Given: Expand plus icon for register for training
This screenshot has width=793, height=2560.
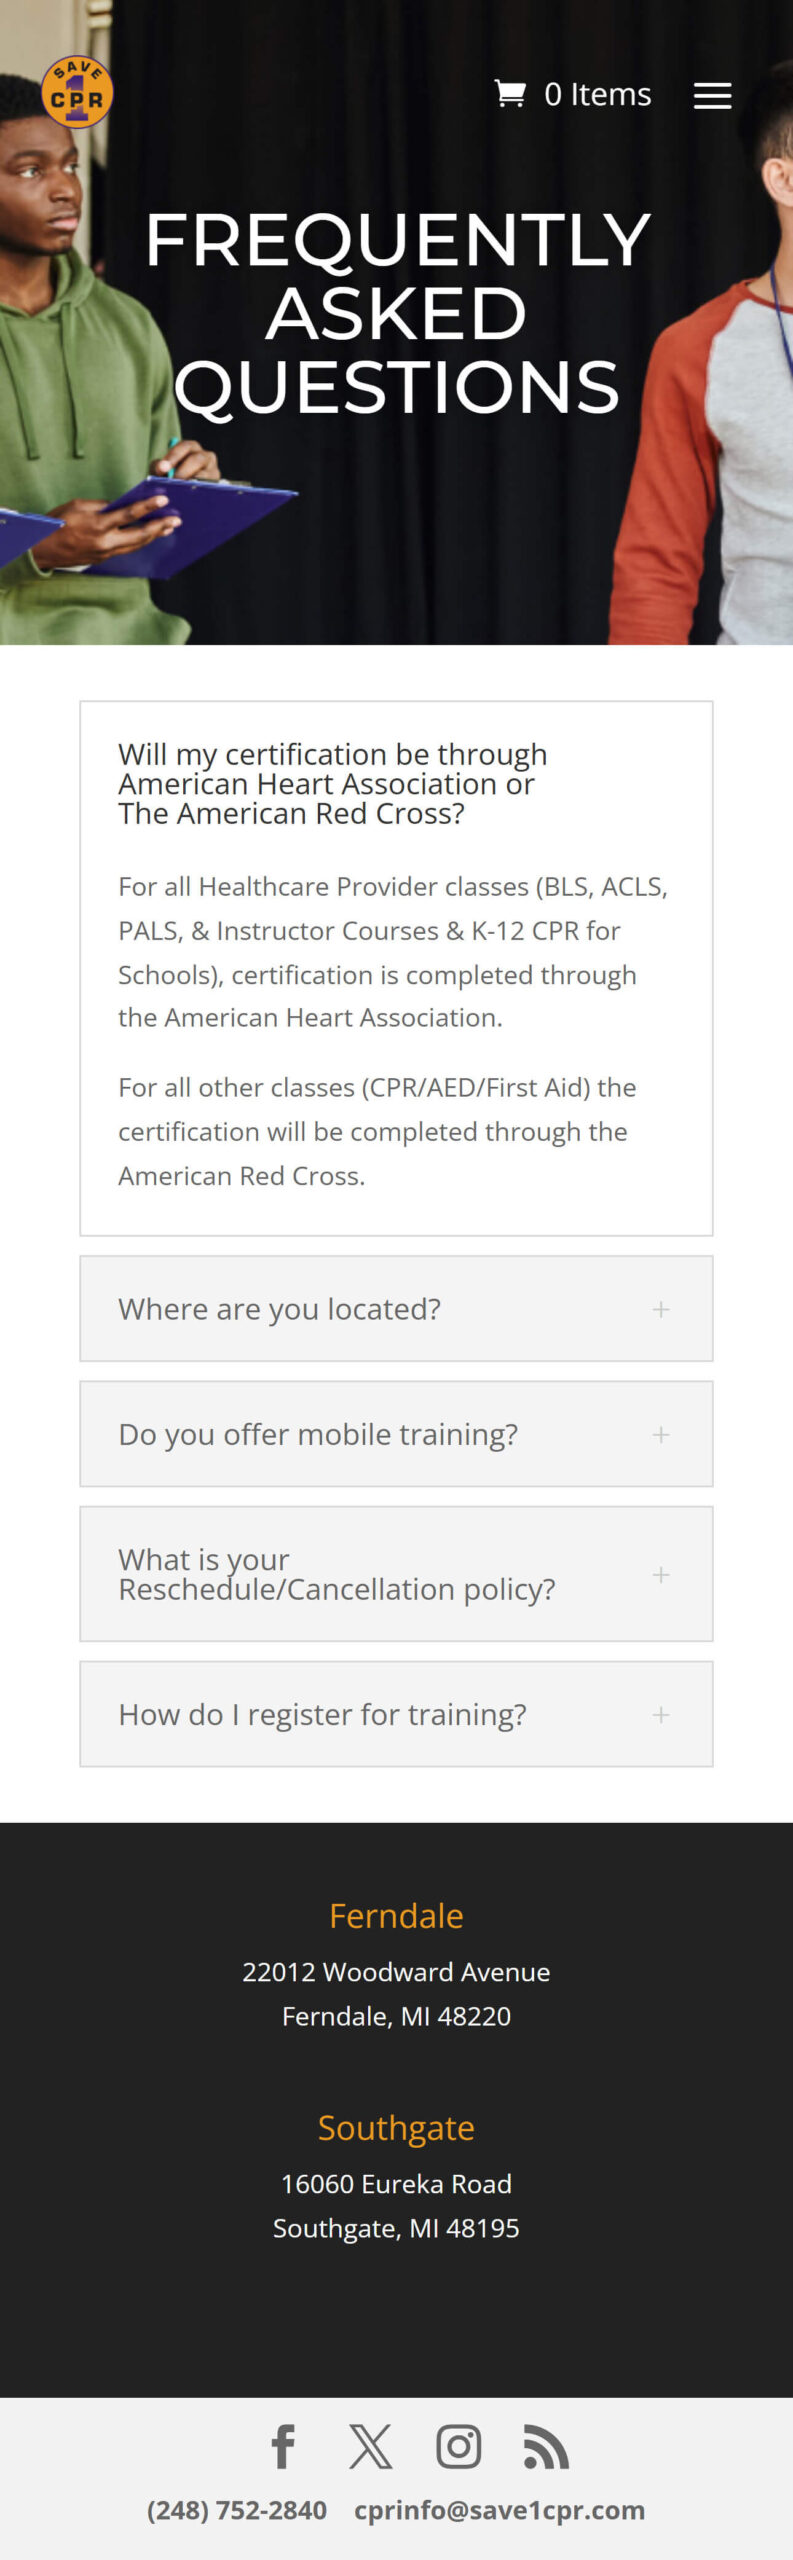Looking at the screenshot, I should click(661, 1714).
